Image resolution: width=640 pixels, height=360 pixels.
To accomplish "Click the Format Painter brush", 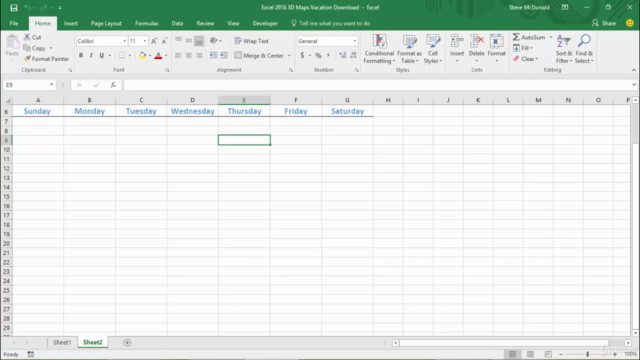I will (x=27, y=59).
